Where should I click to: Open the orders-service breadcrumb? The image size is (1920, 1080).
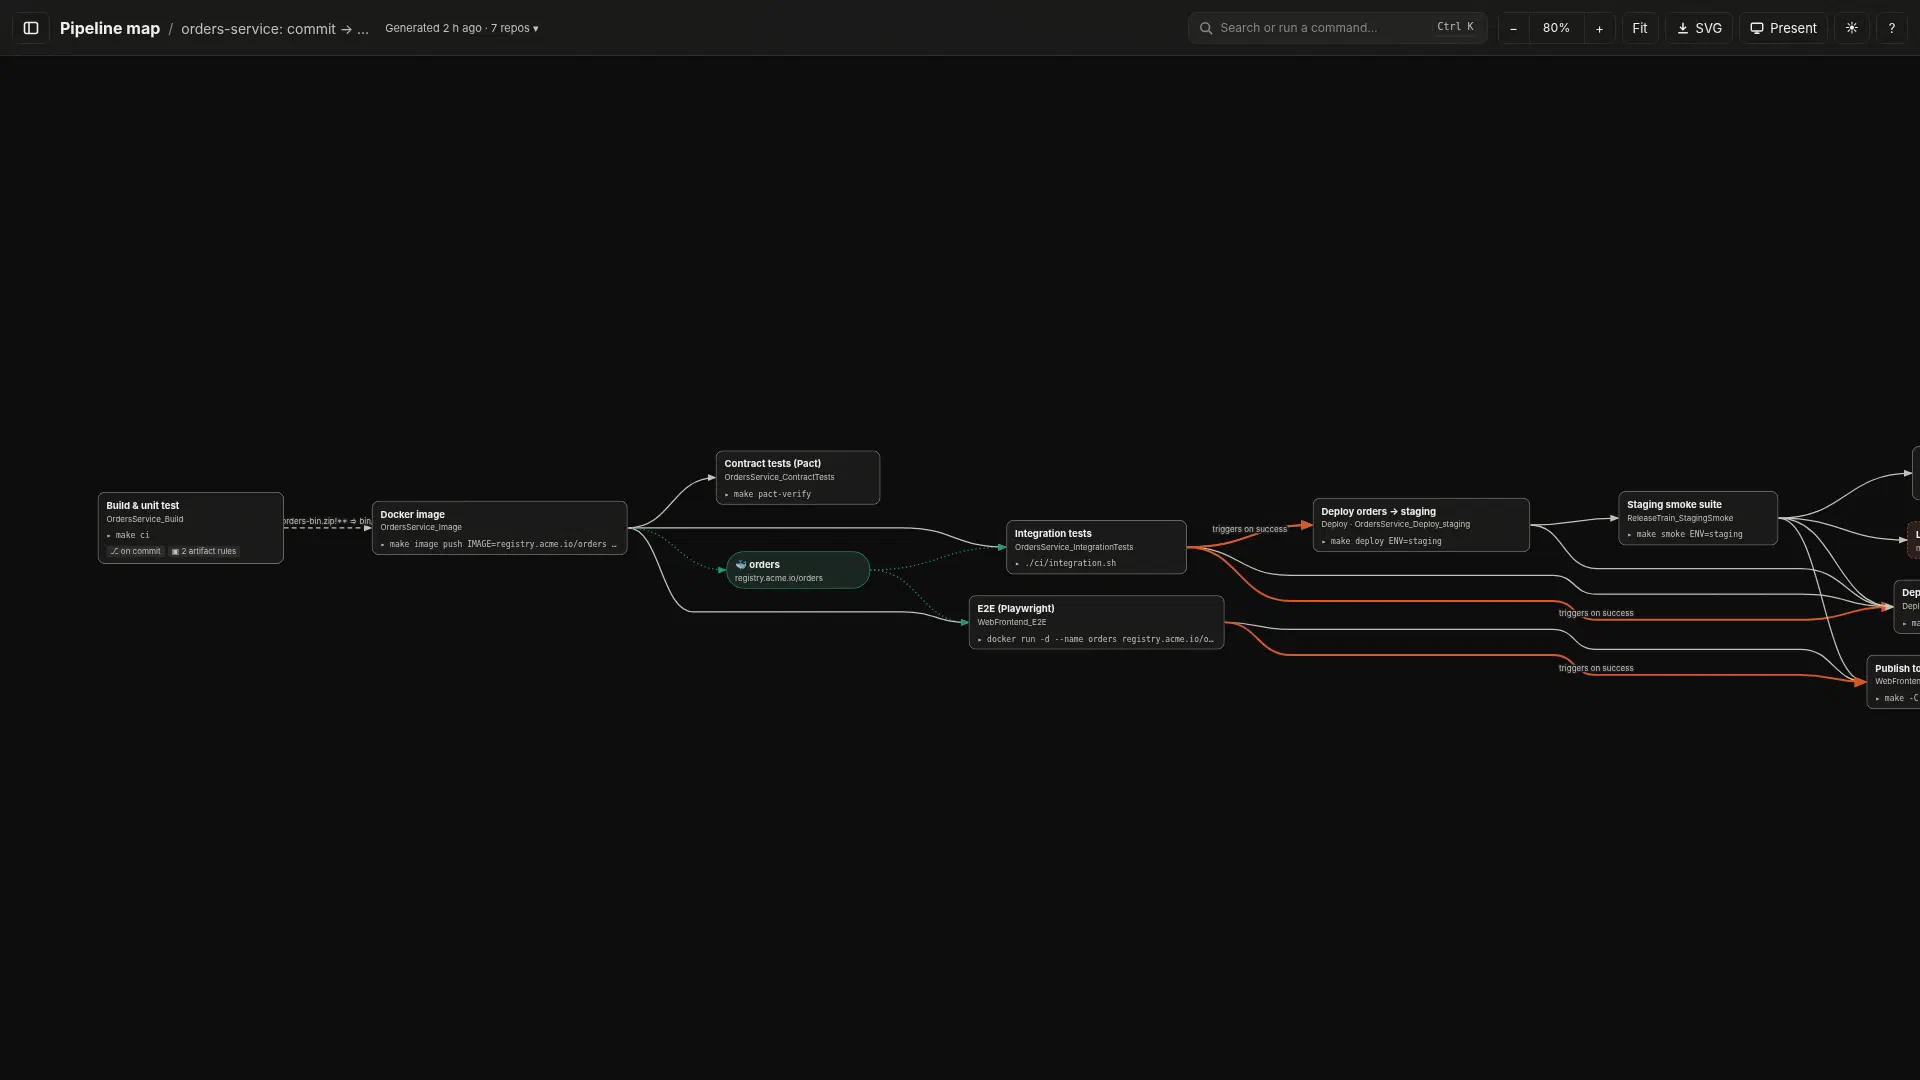274,29
